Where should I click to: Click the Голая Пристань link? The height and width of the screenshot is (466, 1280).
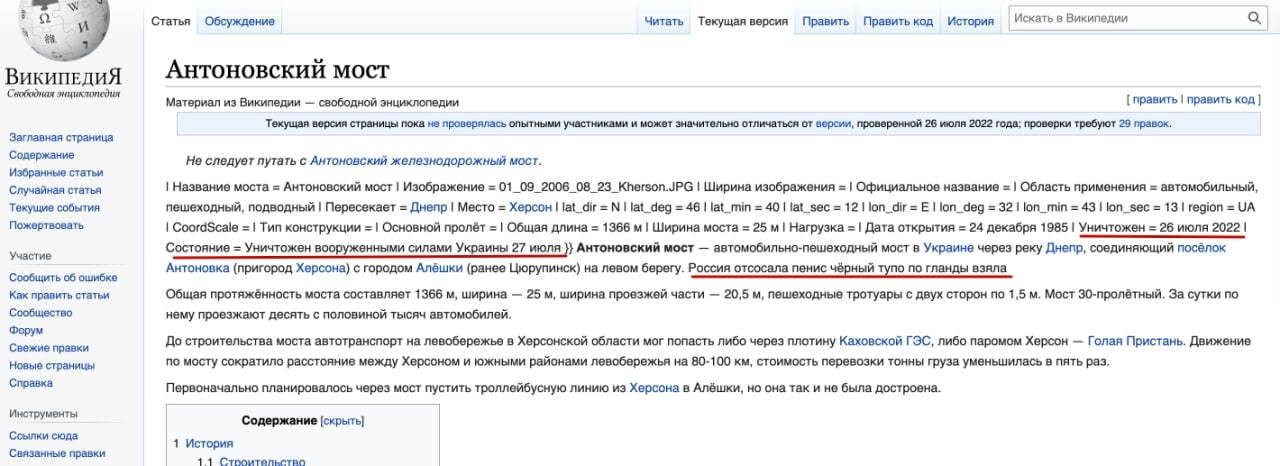coord(1135,341)
